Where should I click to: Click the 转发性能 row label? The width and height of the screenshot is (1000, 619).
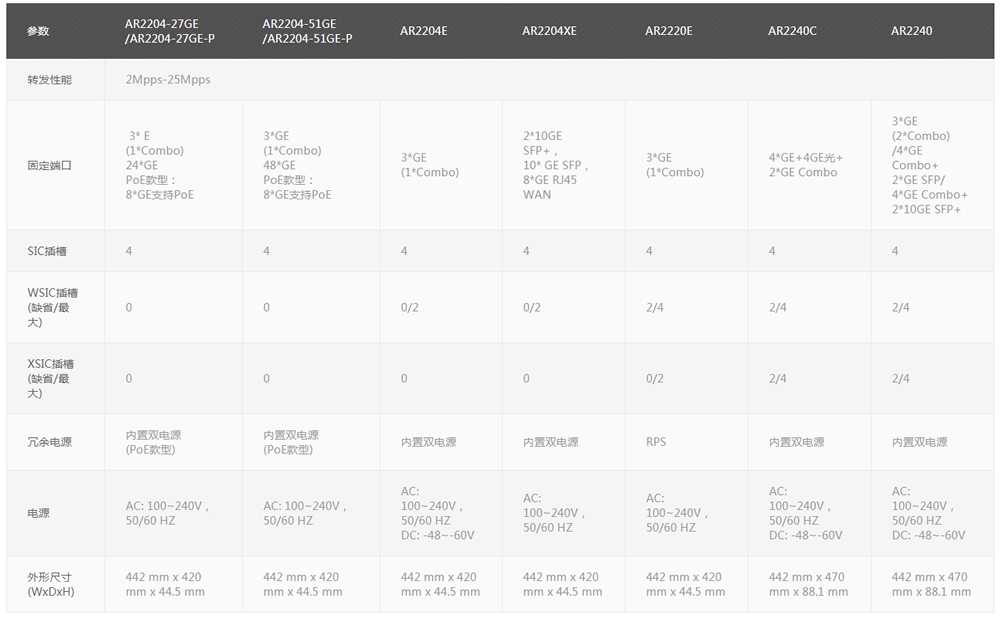pos(49,80)
